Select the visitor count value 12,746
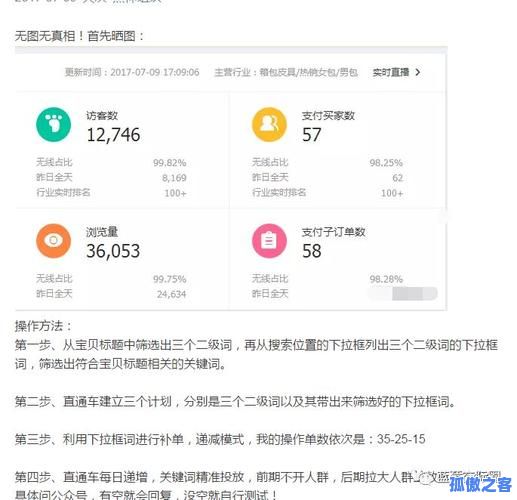This screenshot has height=500, width=517. (x=113, y=135)
